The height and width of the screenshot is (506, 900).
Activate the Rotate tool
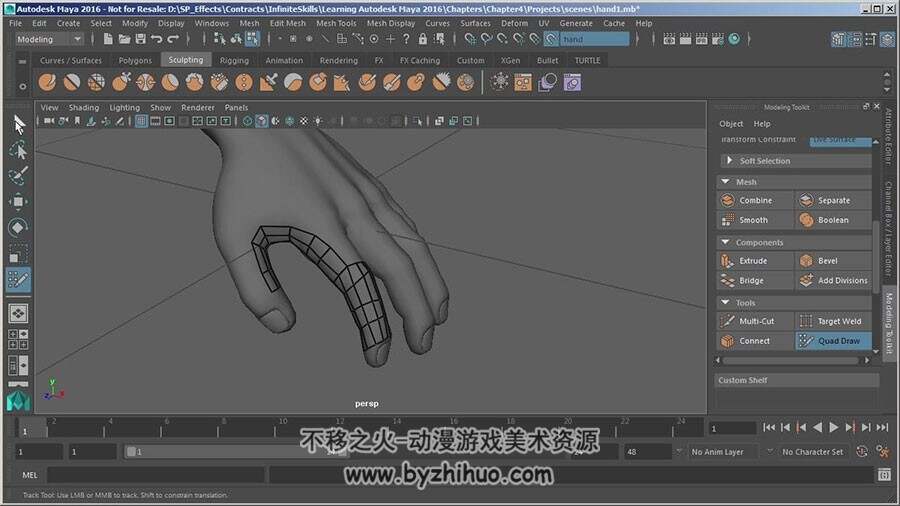click(18, 227)
